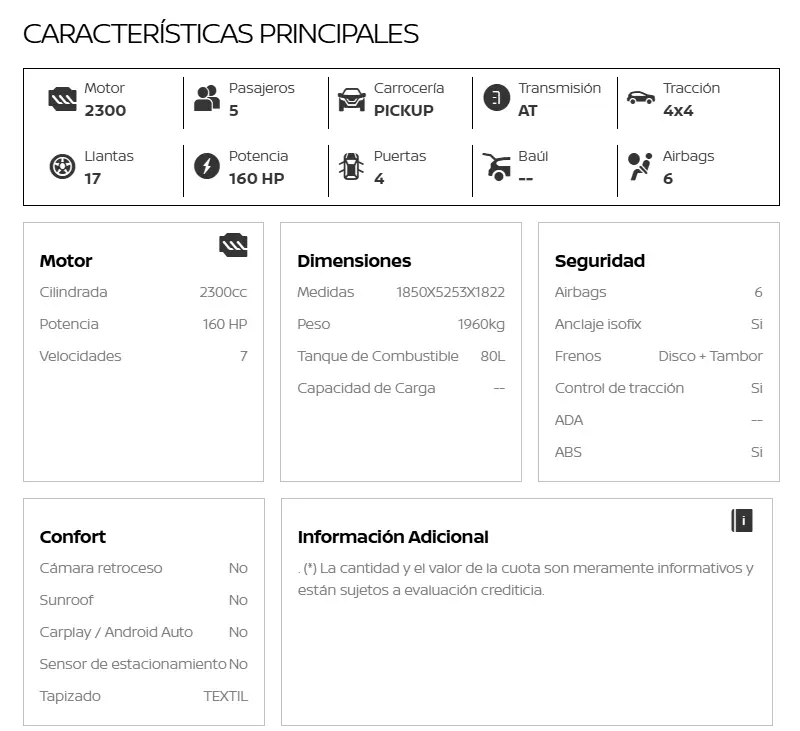Click the open trunk icon beside Baúl

click(496, 166)
